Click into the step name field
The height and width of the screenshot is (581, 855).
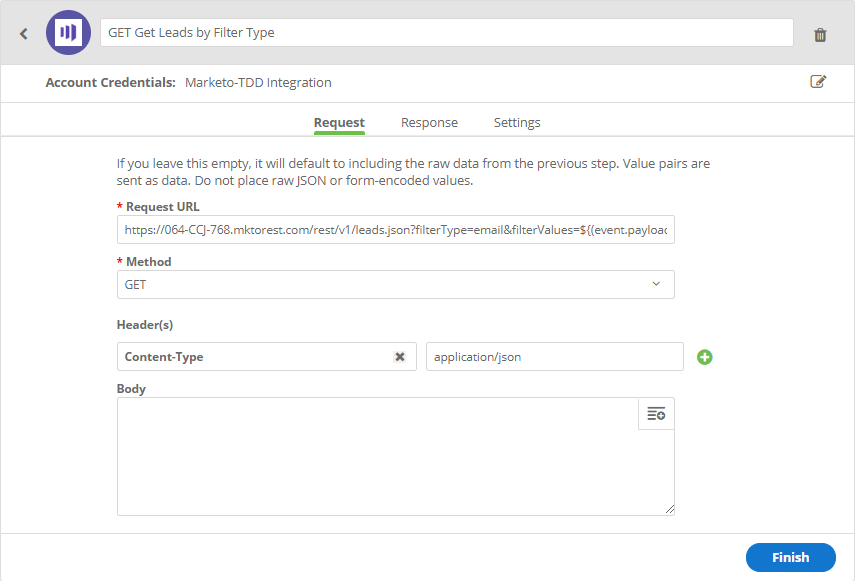(x=446, y=33)
